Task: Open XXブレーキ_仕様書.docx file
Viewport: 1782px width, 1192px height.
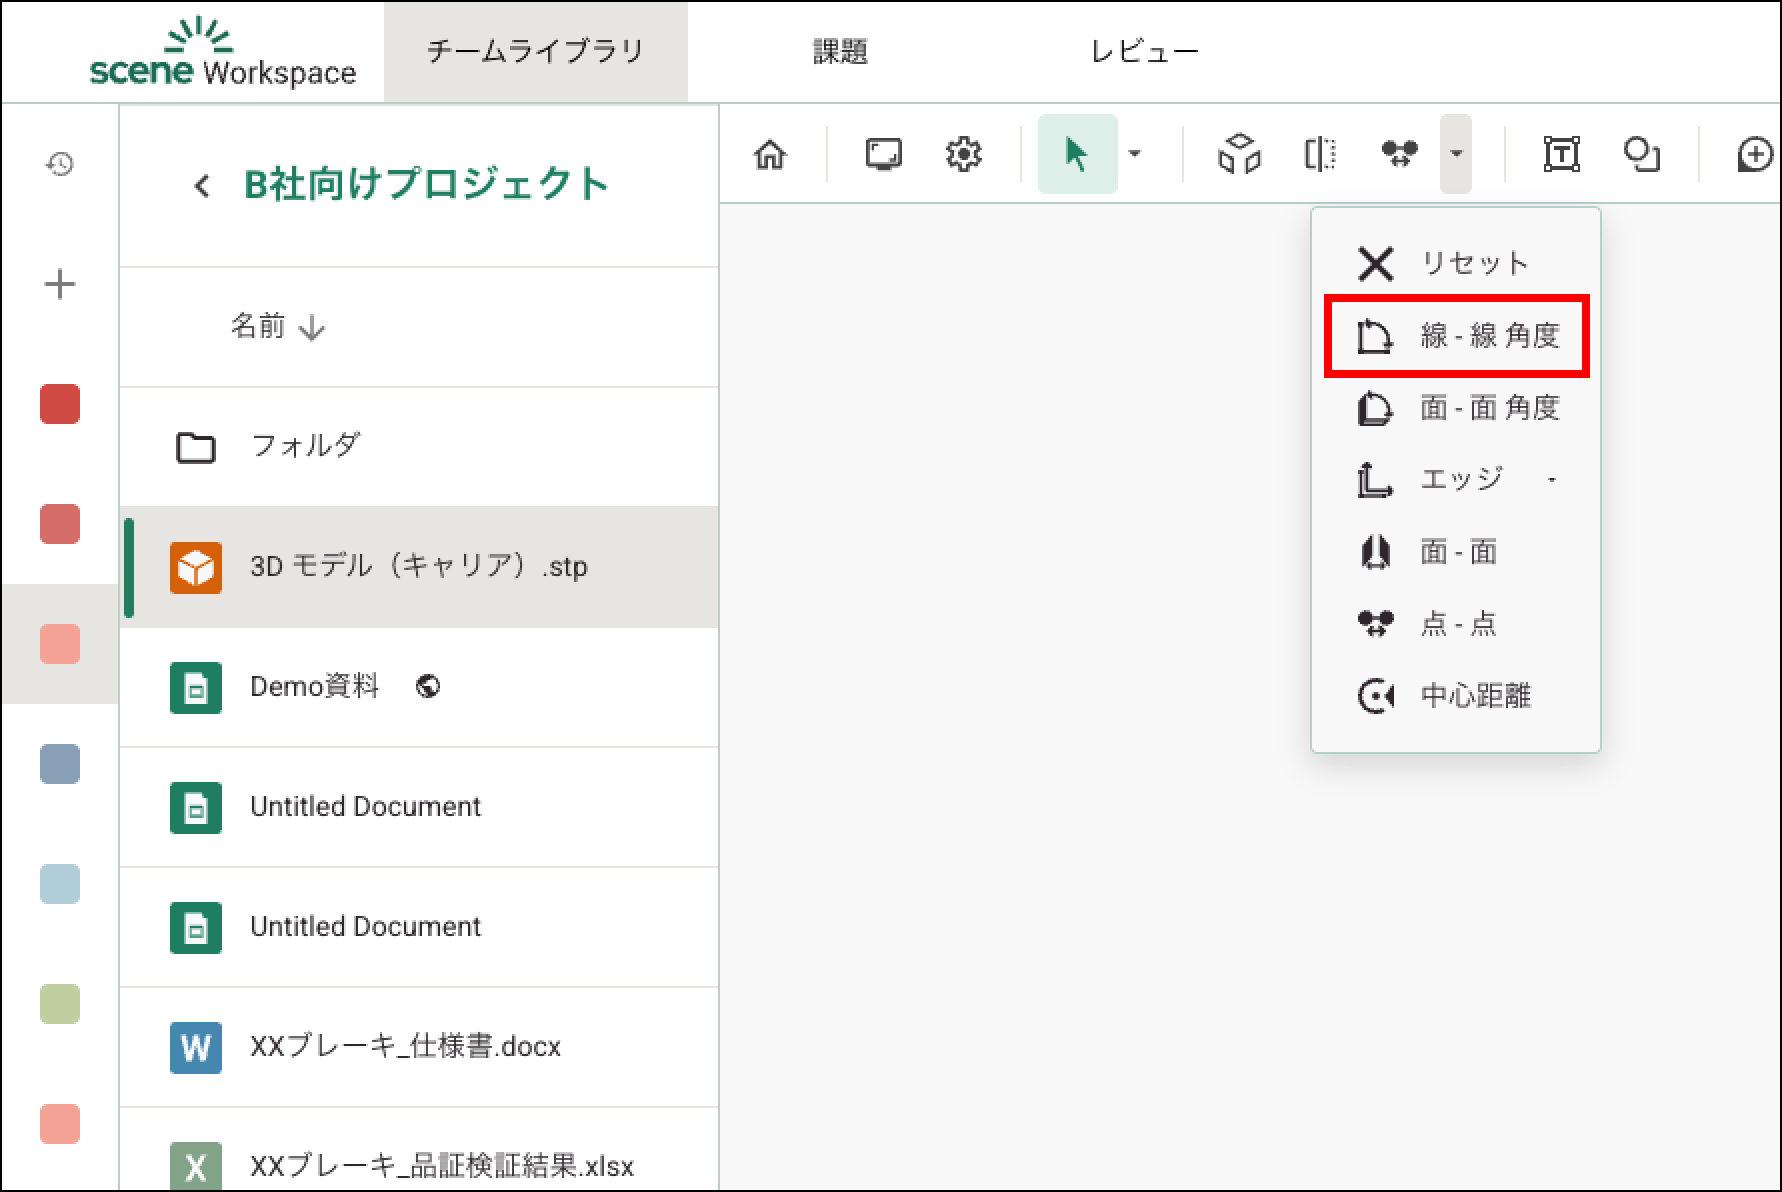Action: [404, 1047]
